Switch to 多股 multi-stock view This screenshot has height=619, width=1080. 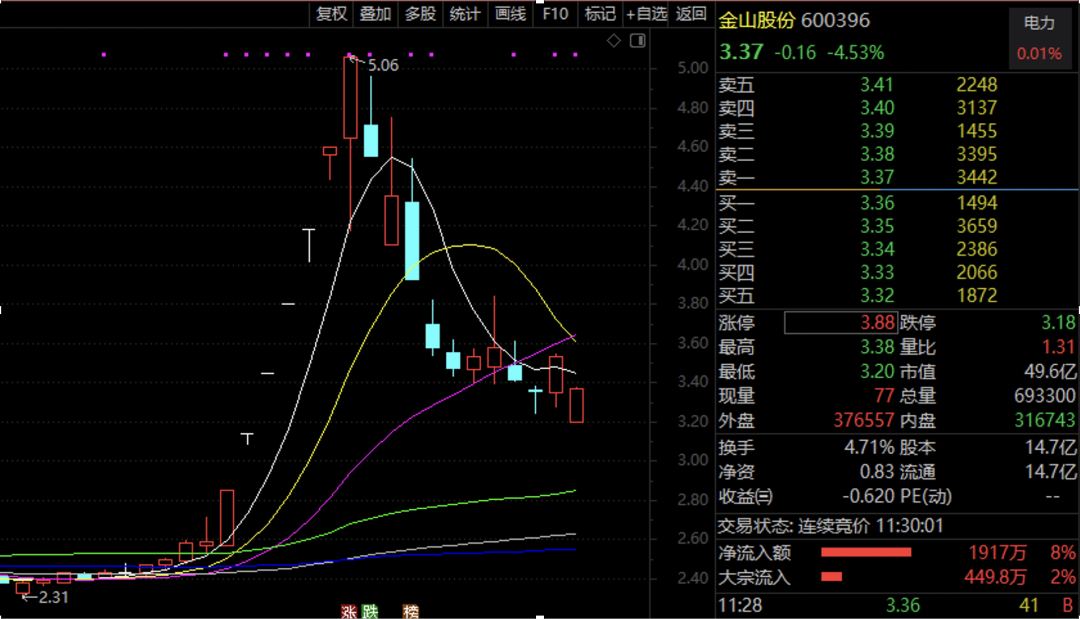(x=420, y=13)
